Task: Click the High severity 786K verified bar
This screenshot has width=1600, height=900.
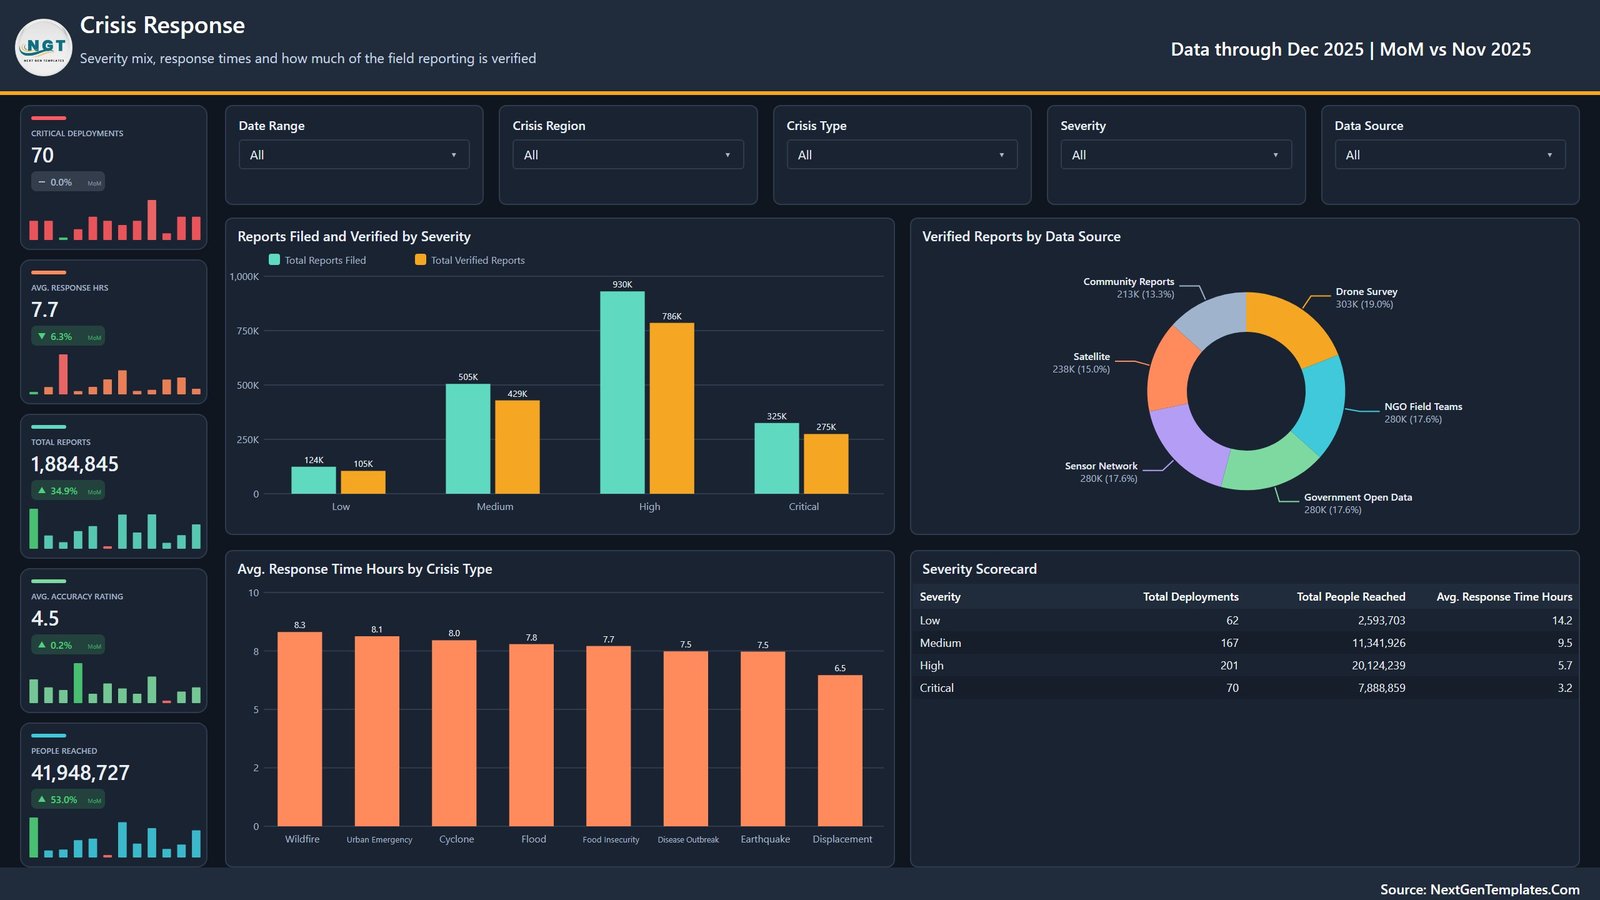Action: point(672,408)
